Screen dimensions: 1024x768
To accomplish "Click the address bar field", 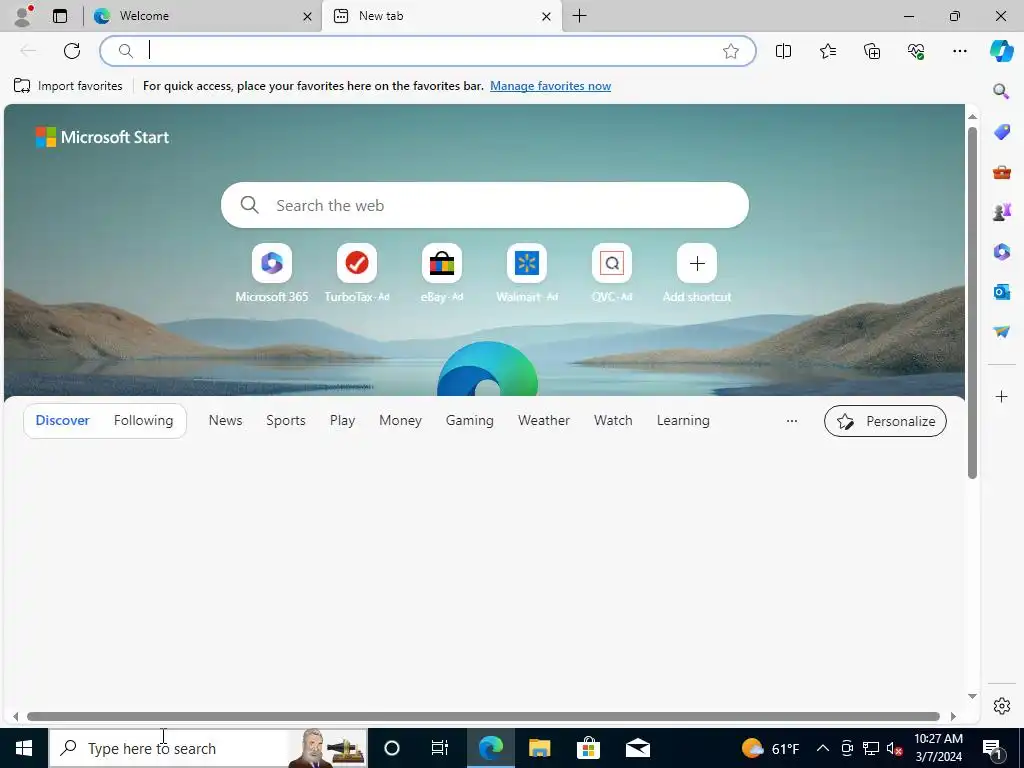I will point(428,51).
